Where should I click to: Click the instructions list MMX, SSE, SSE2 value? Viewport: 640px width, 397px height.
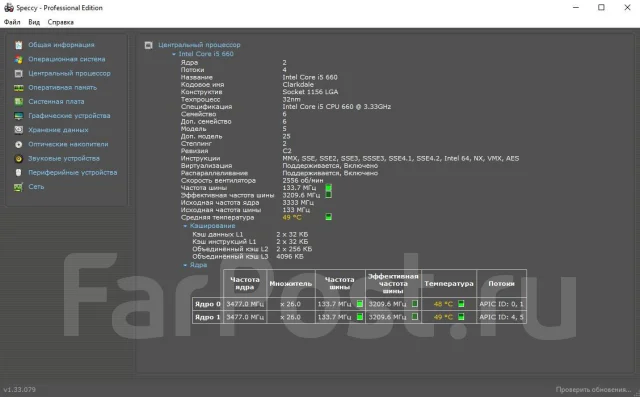(401, 158)
